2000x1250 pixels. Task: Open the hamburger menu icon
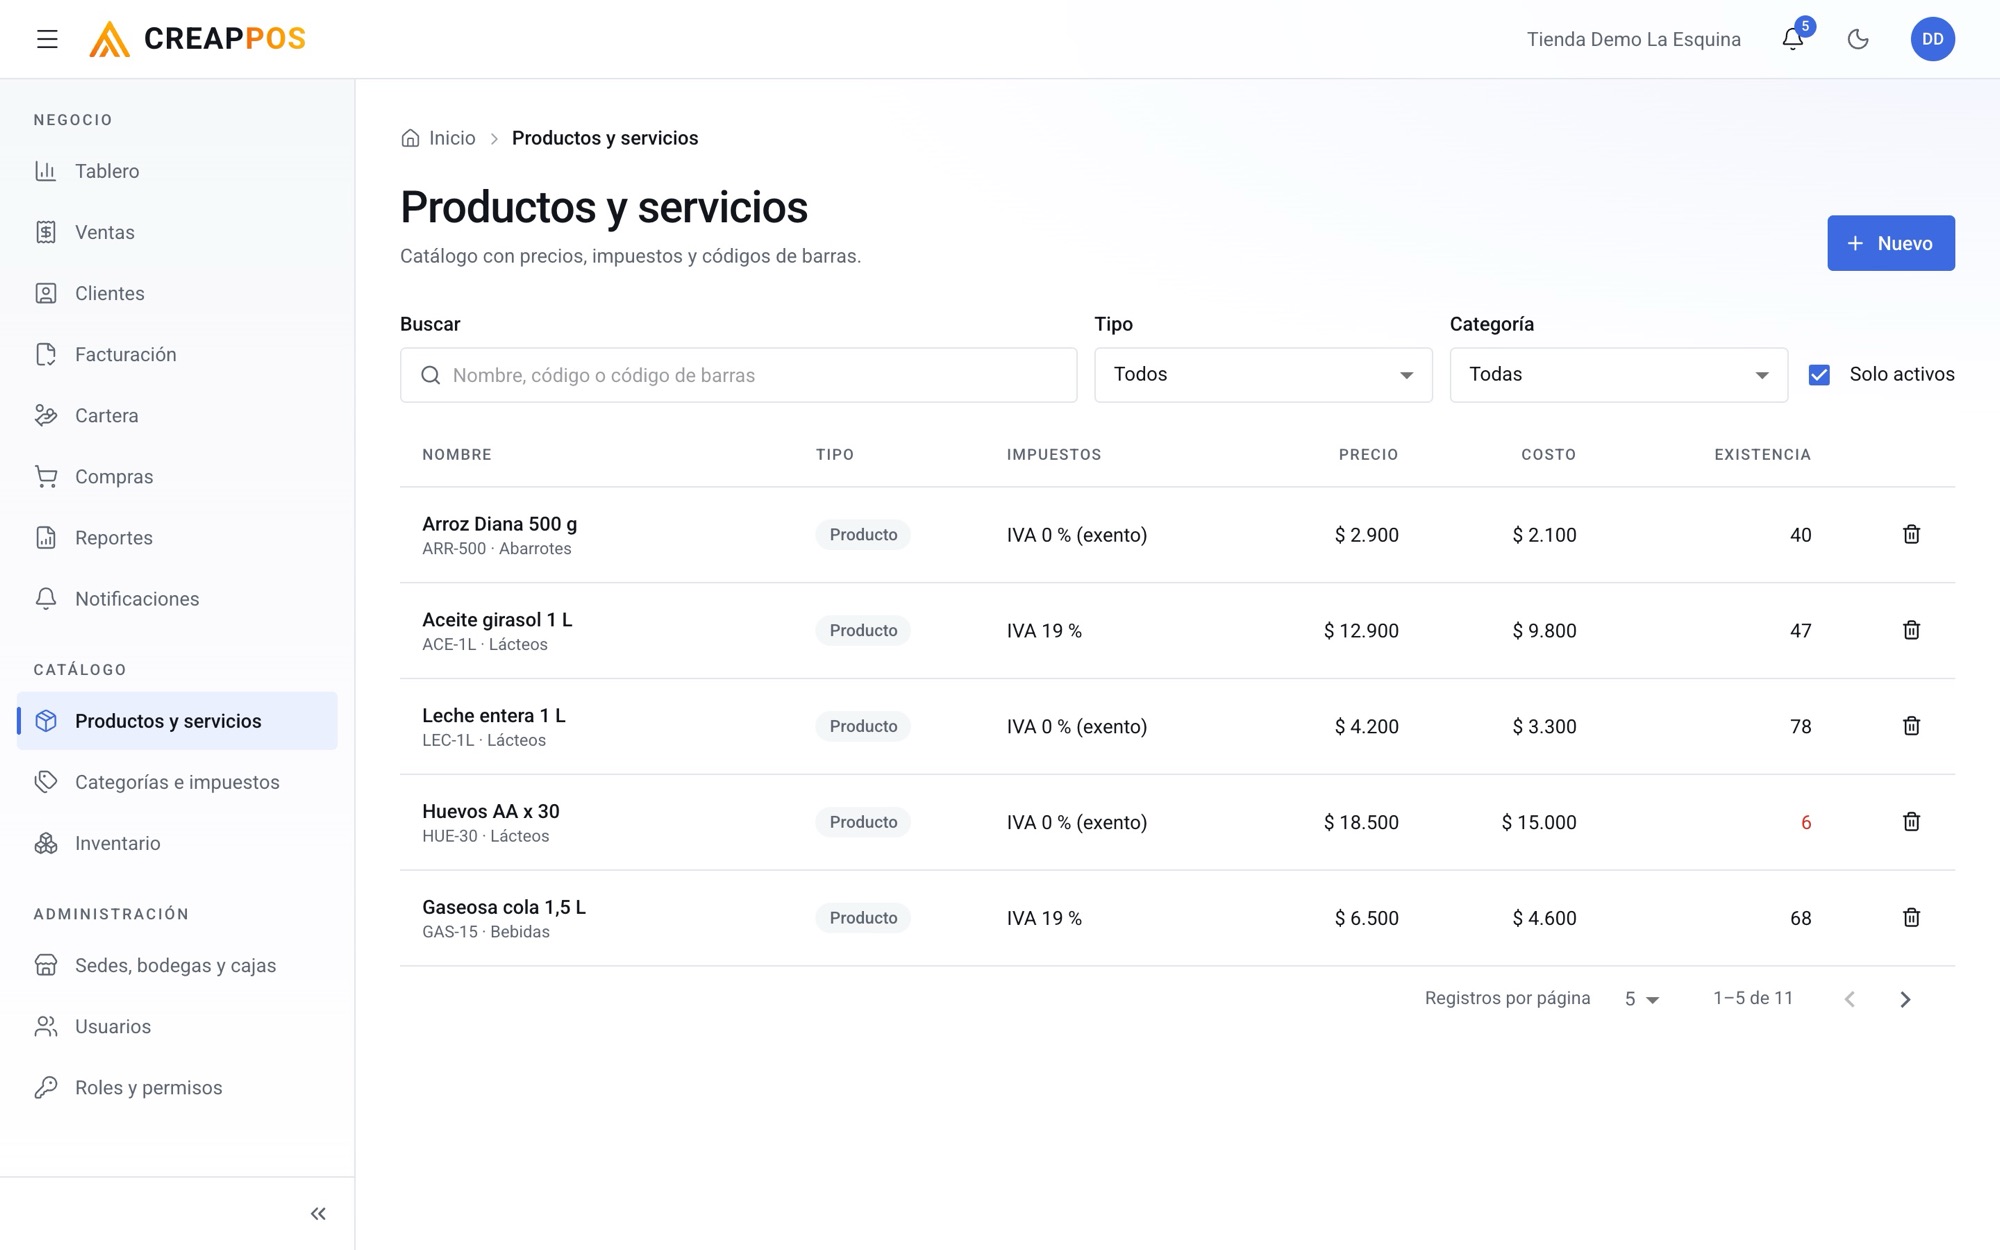point(47,39)
